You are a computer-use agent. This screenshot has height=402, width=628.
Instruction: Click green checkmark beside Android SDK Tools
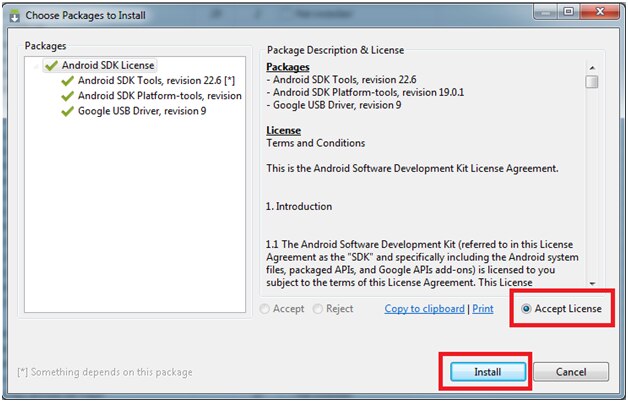(x=67, y=80)
